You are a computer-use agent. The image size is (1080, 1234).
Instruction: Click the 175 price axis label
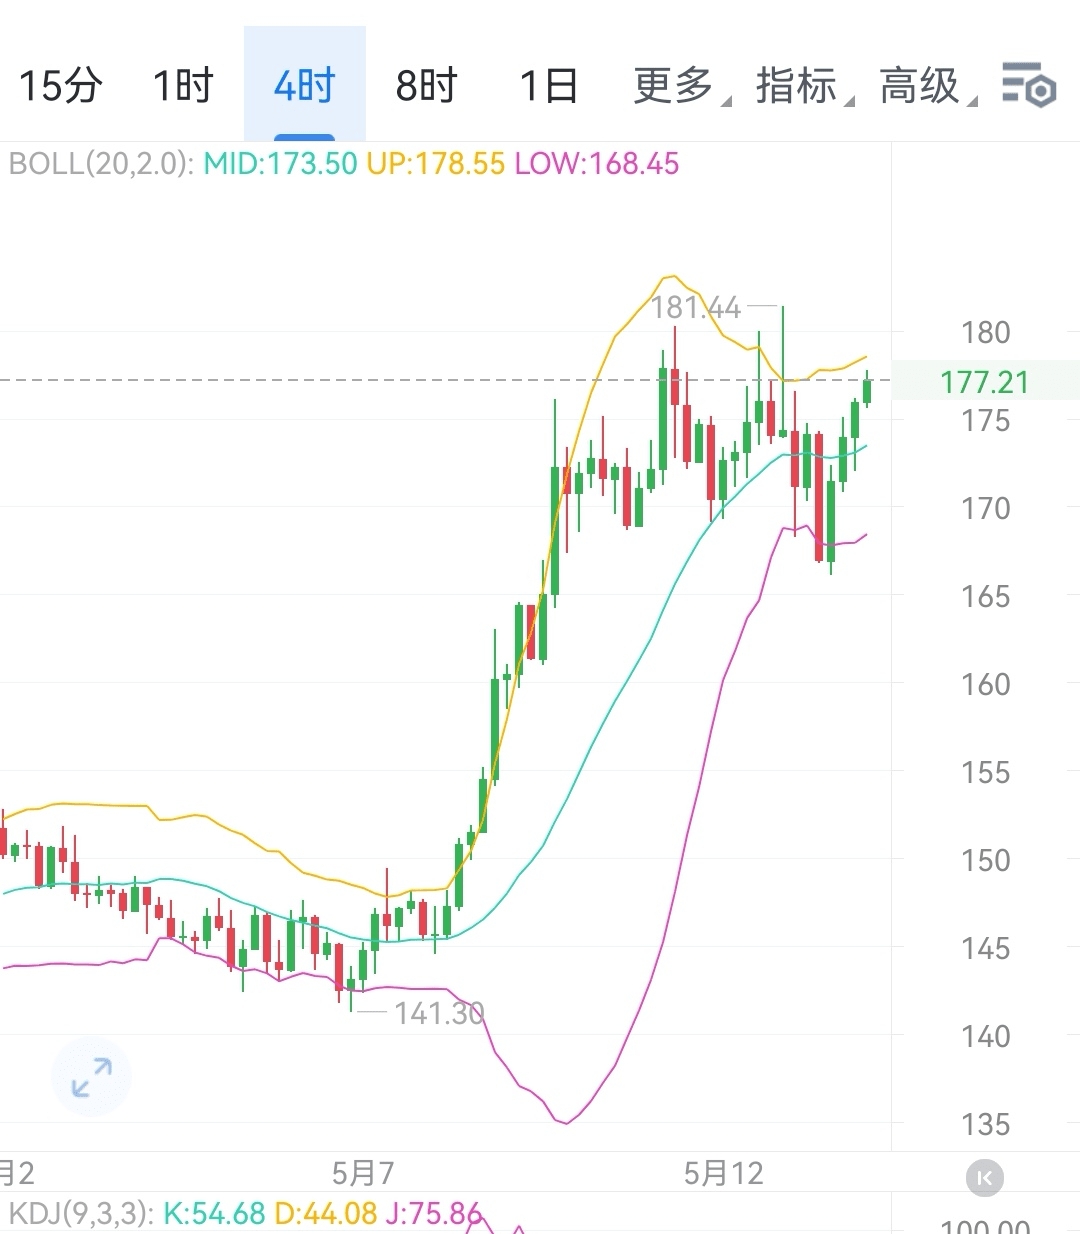[x=986, y=420]
